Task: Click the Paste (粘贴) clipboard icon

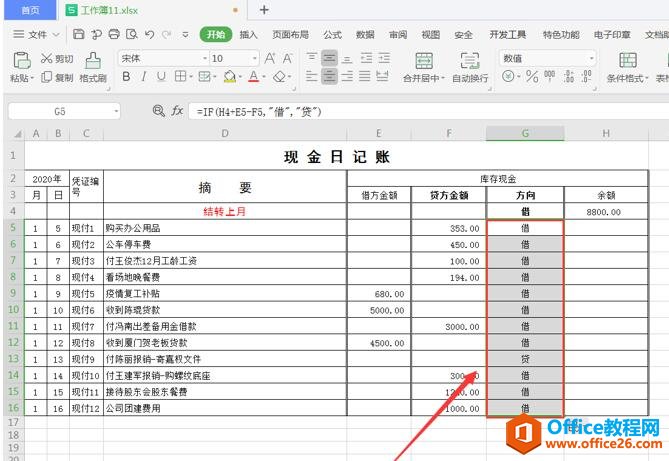Action: pyautogui.click(x=20, y=60)
